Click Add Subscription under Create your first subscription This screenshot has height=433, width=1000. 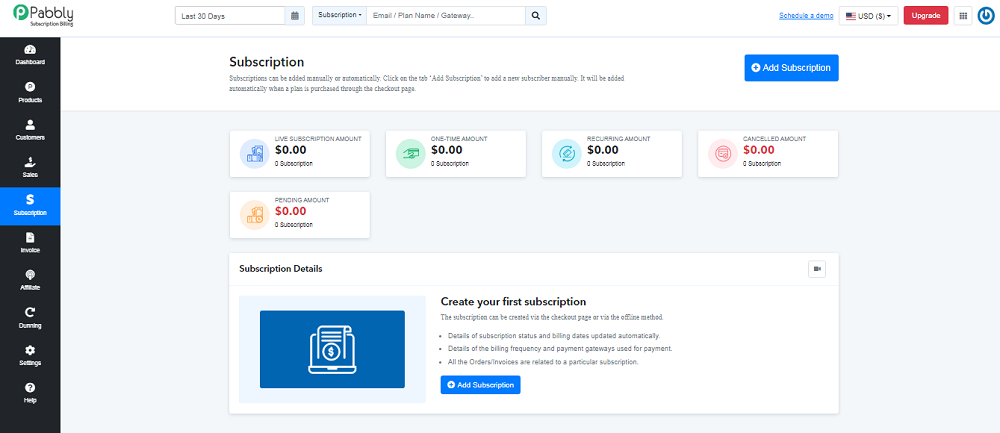(x=480, y=385)
